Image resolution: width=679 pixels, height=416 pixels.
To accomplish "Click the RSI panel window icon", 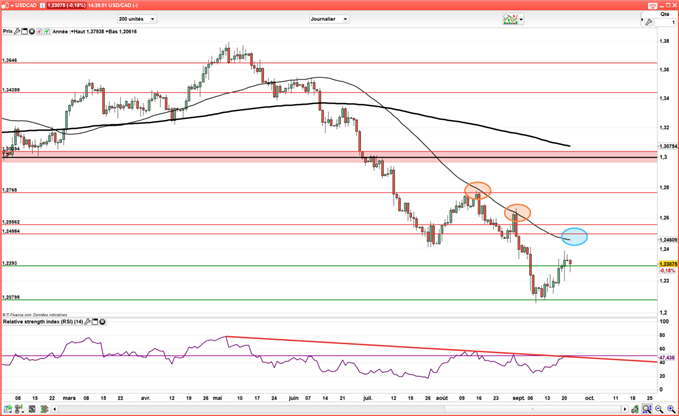I will coord(95,322).
